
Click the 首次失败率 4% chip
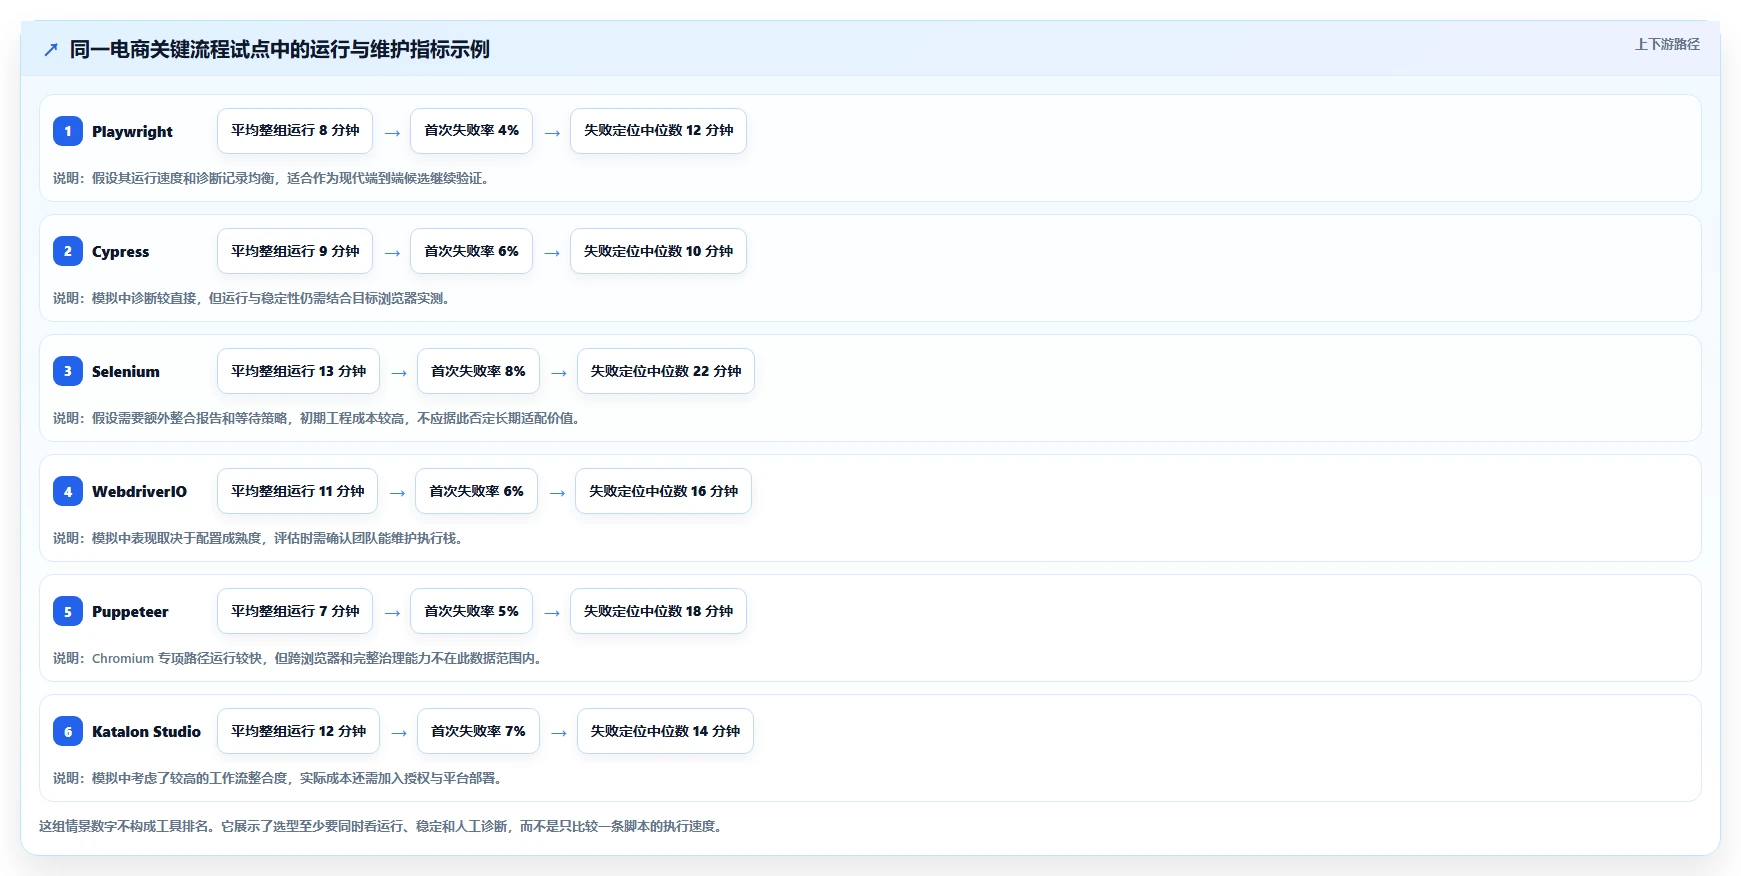pyautogui.click(x=471, y=131)
